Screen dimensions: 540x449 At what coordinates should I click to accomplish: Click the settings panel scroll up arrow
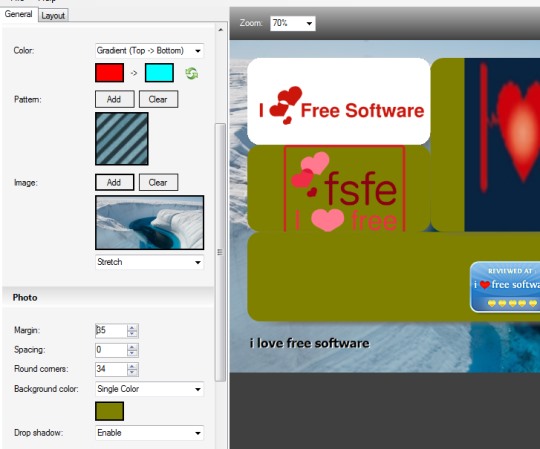click(220, 30)
